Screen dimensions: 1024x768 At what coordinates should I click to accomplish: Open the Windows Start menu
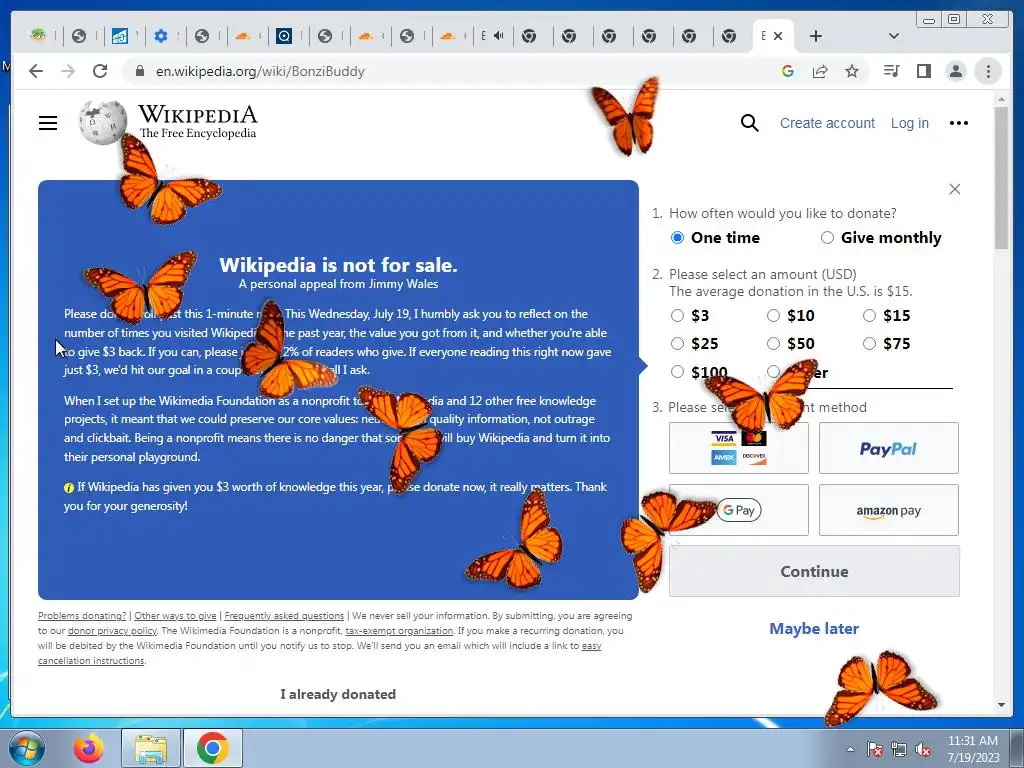(26, 748)
